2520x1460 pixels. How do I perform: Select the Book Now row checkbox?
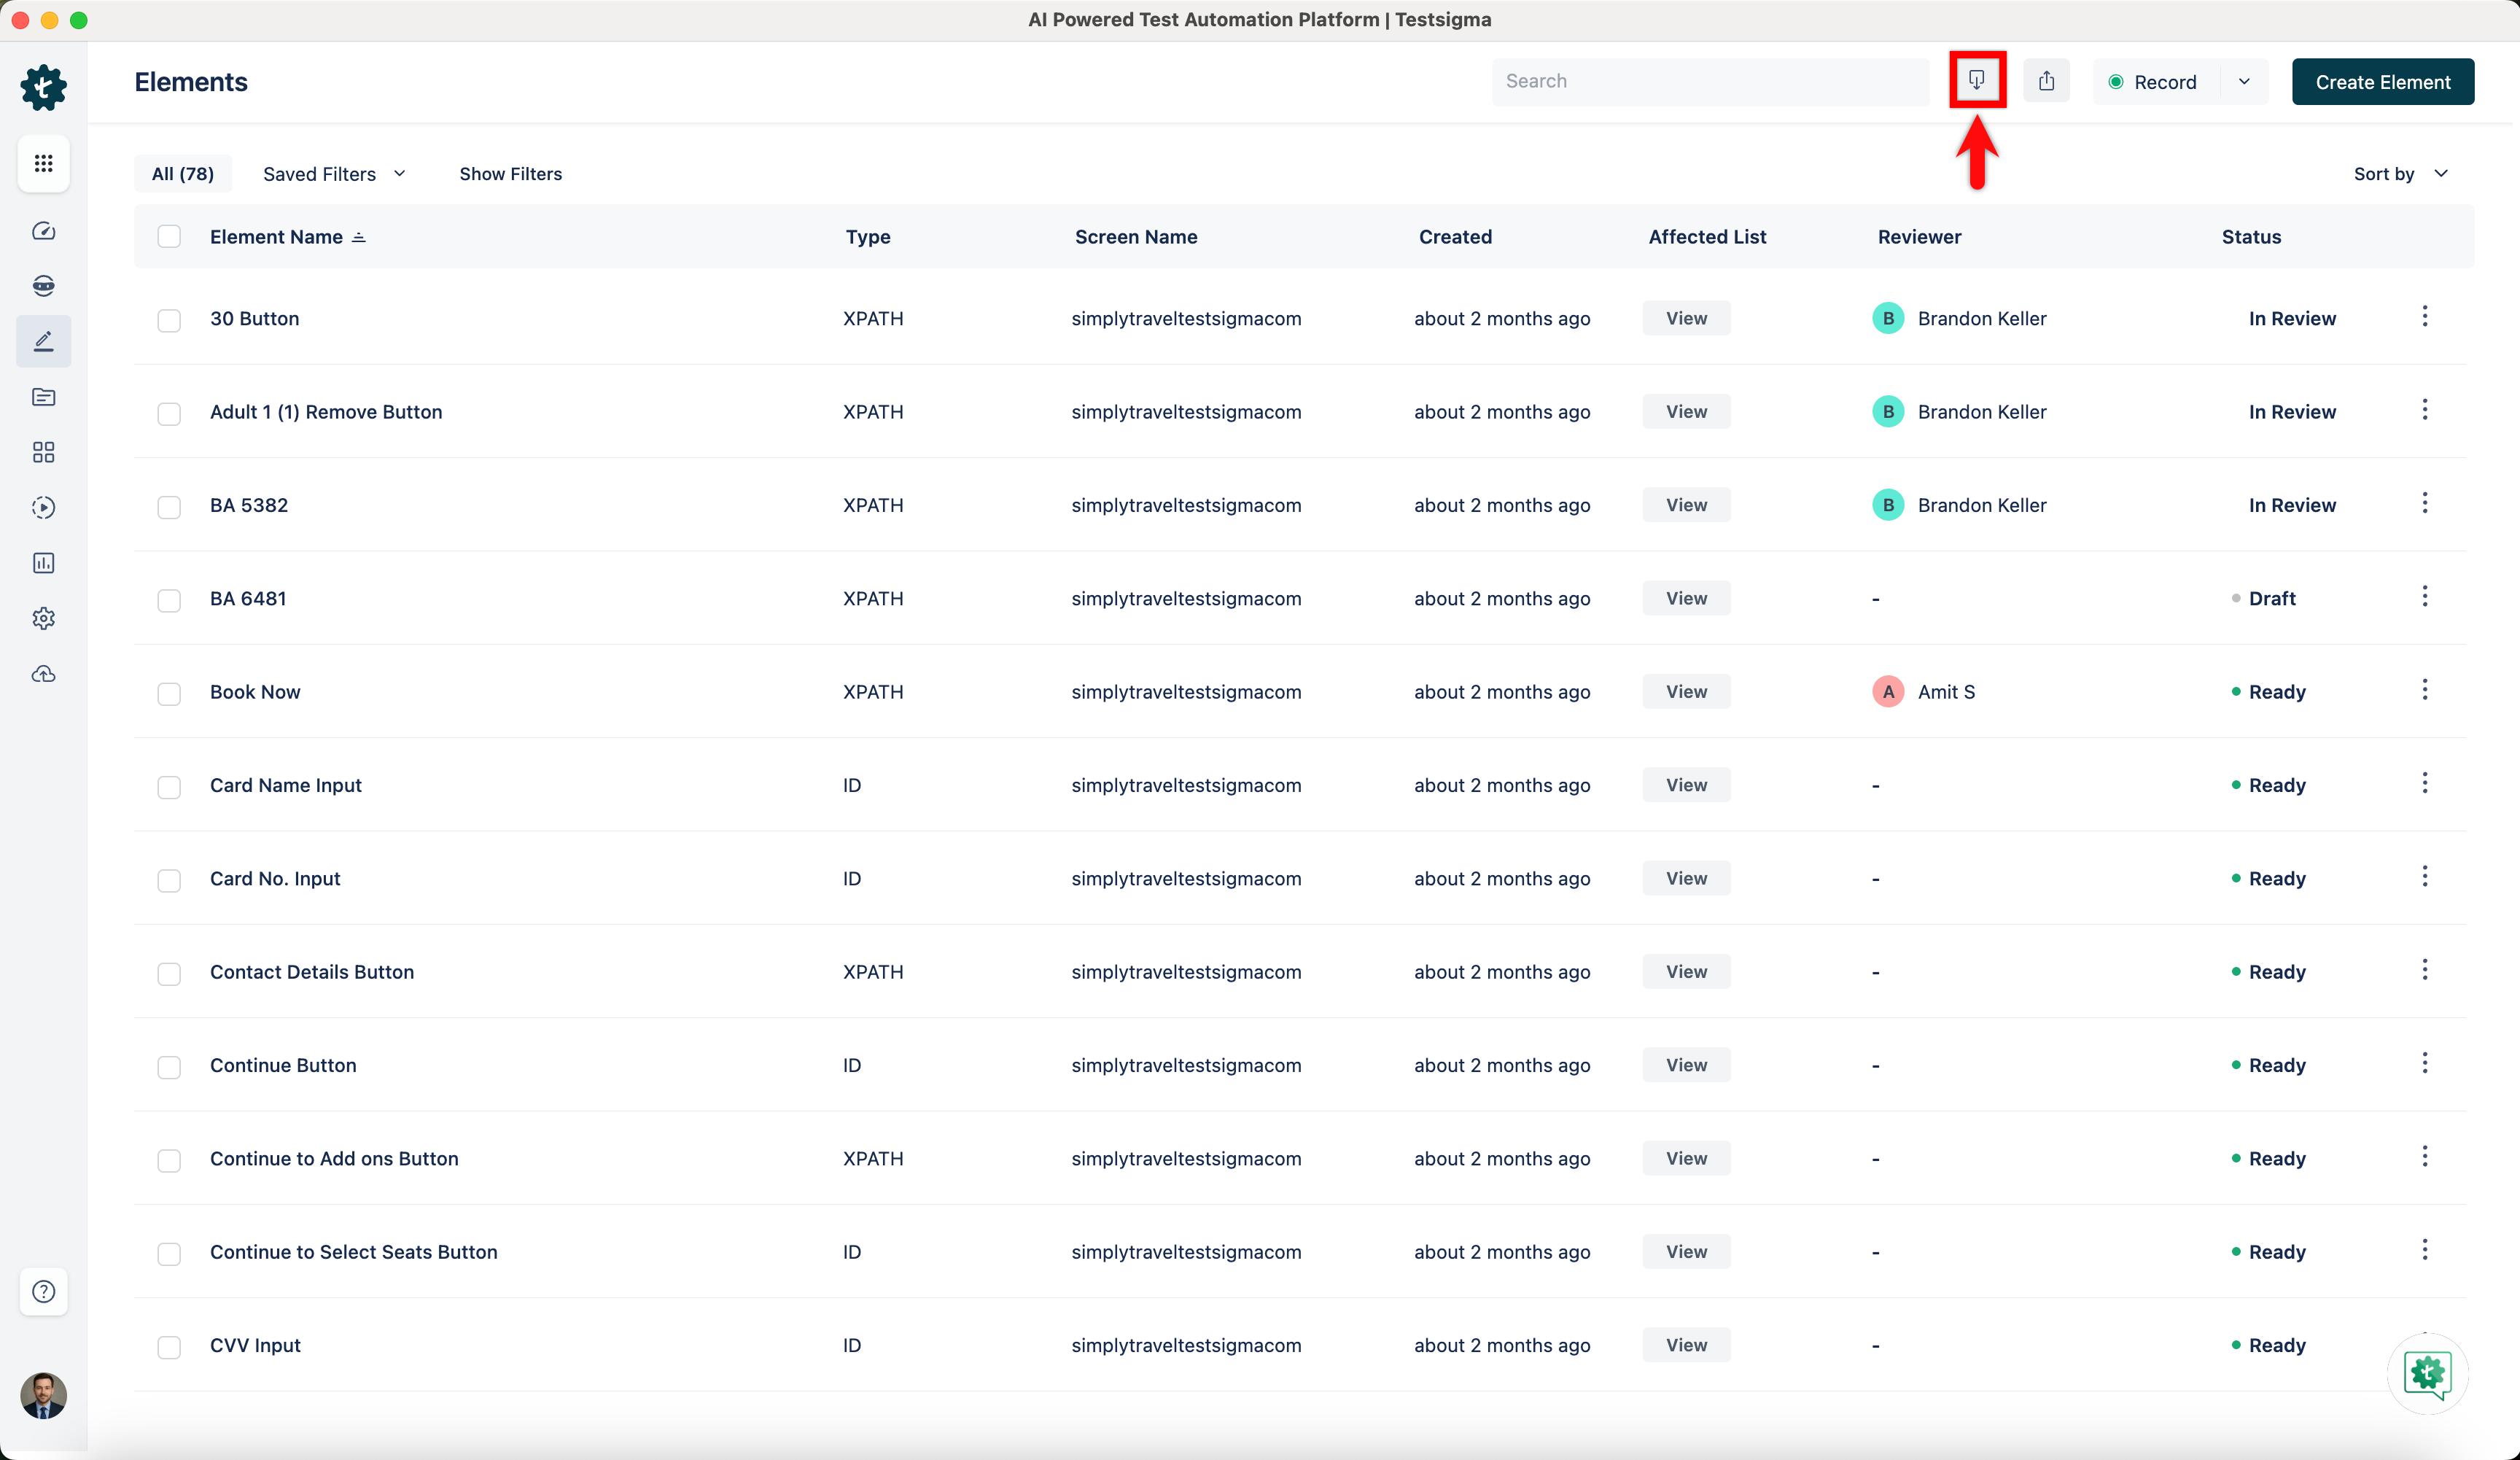pos(169,693)
